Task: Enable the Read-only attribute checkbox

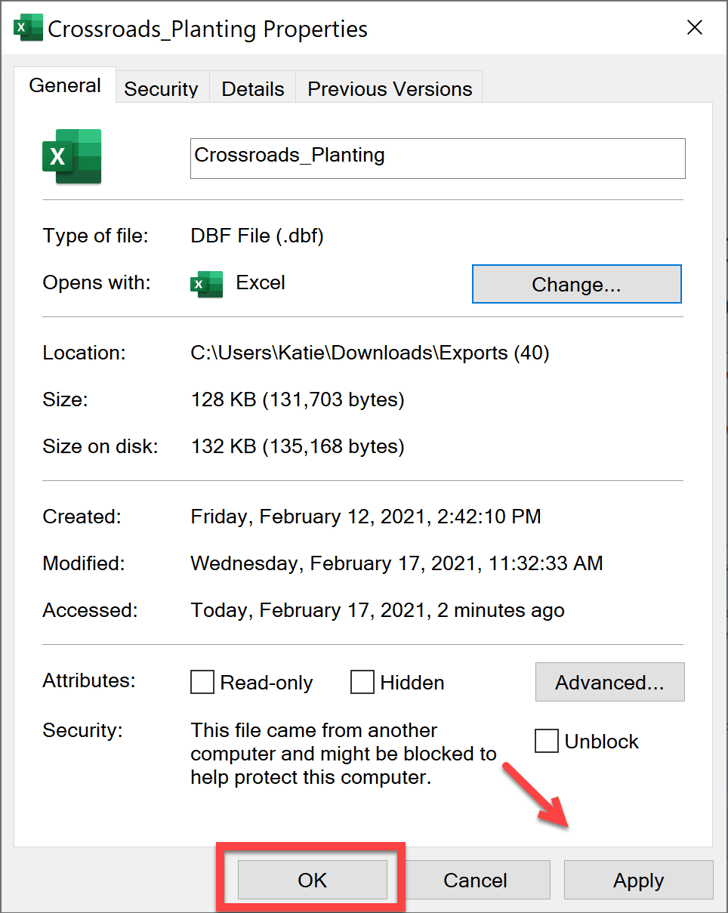Action: click(x=202, y=682)
